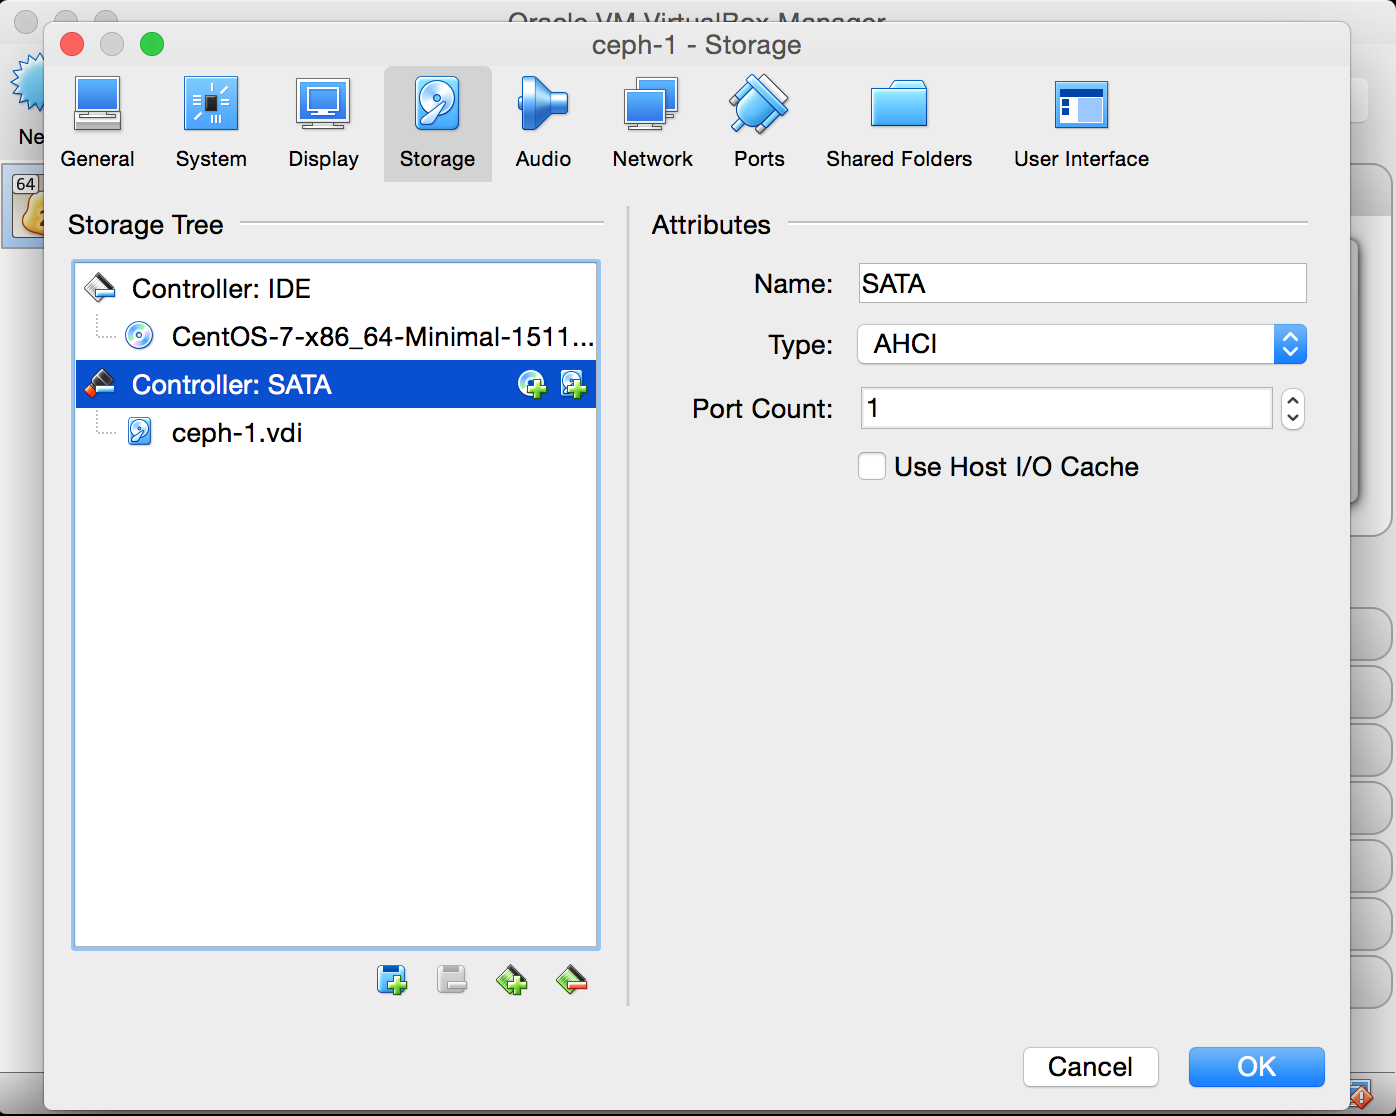Click the hard disk icon beside ceph-1.vdi
This screenshot has height=1116, width=1396.
[x=140, y=432]
